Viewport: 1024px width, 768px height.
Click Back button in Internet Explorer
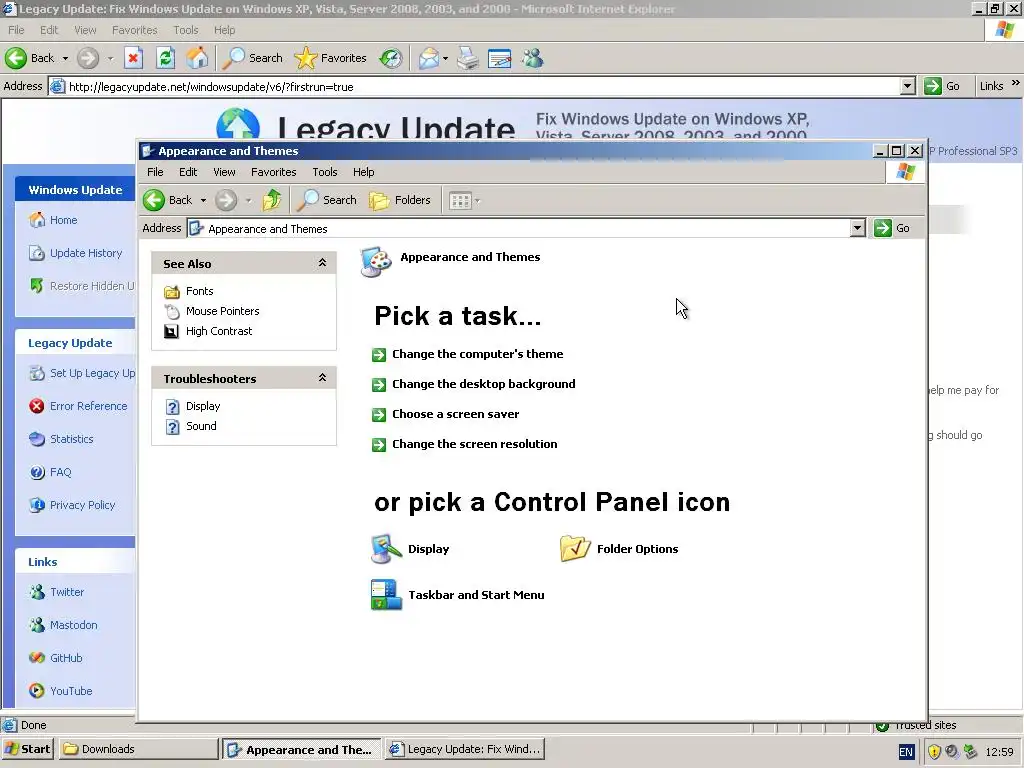[29, 58]
